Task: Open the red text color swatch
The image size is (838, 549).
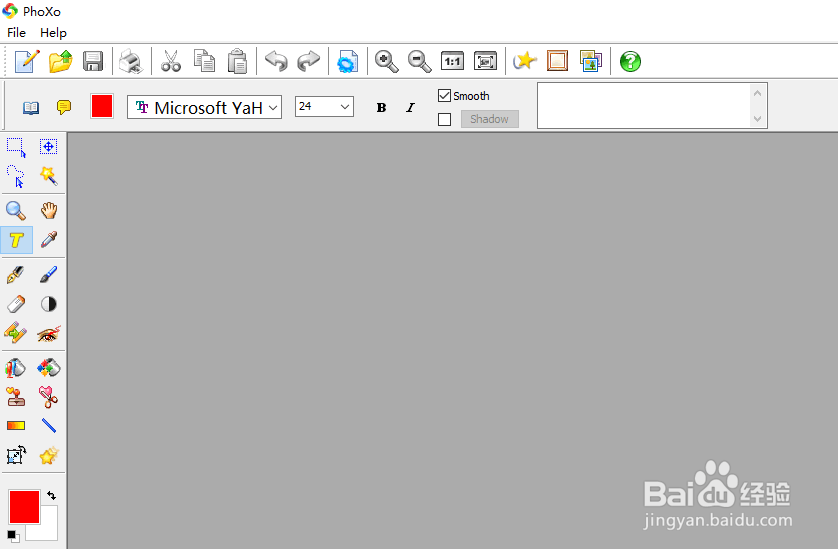Action: point(102,106)
